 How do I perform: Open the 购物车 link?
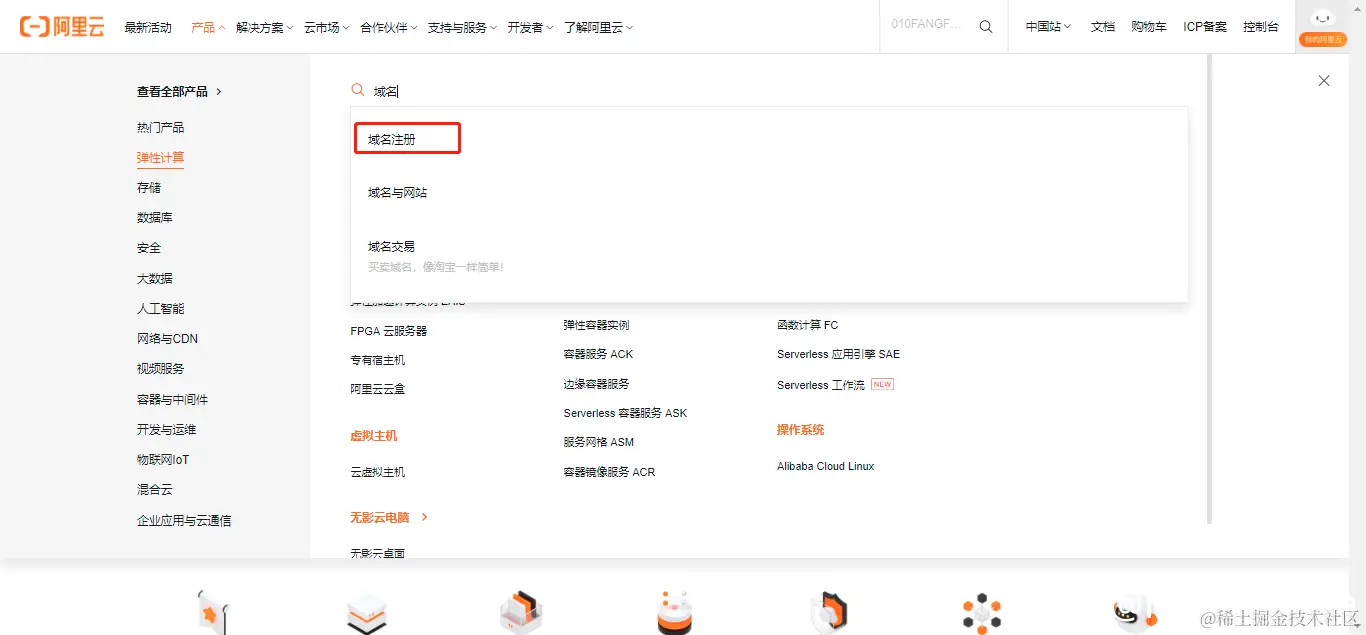click(x=1149, y=27)
